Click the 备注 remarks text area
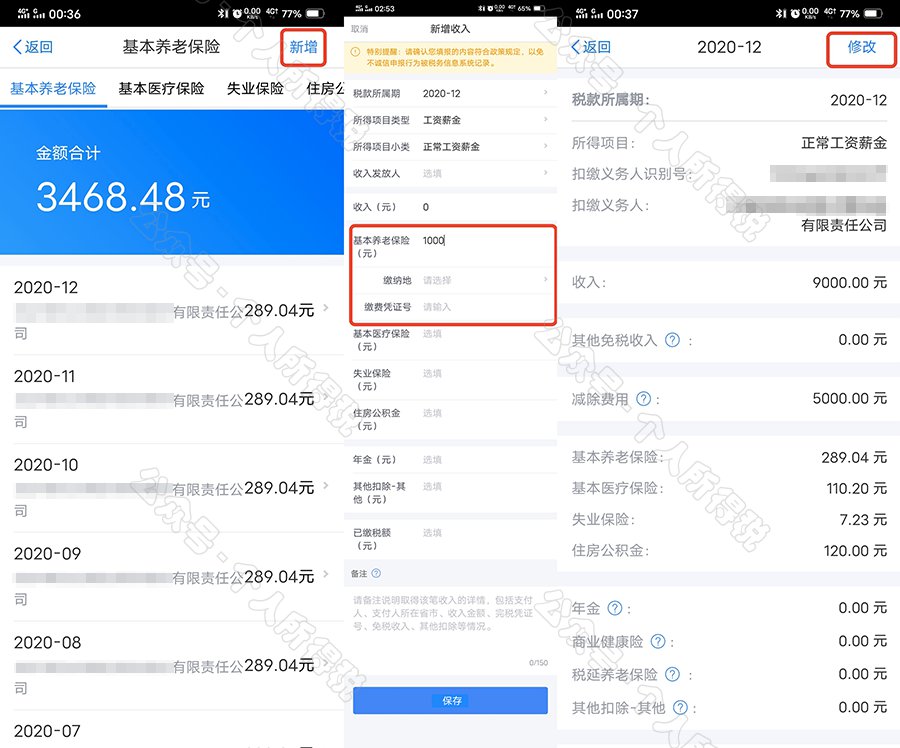Screen dimensions: 900x748 (451, 629)
